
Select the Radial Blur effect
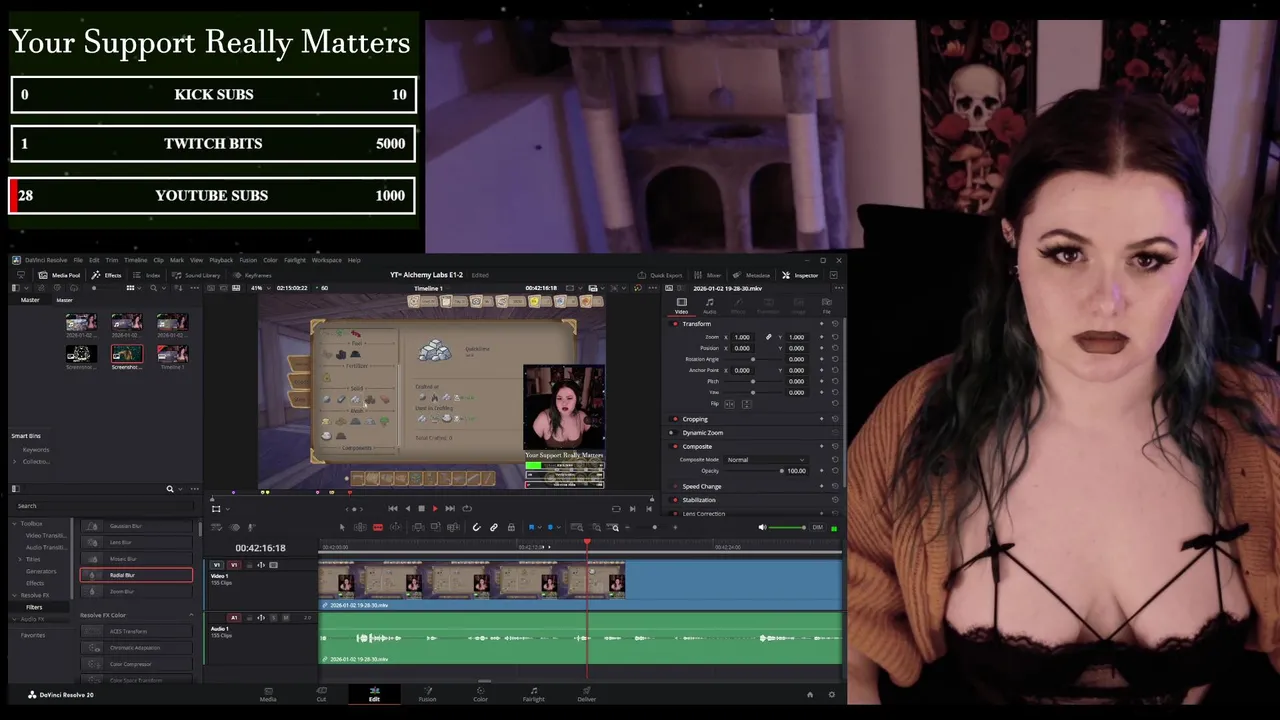(136, 575)
